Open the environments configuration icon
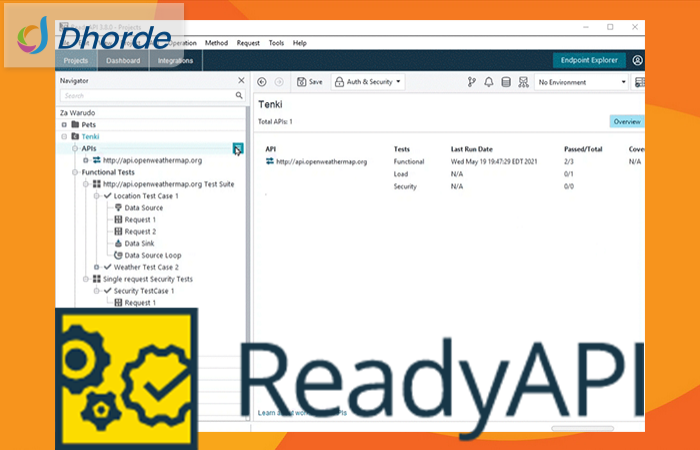This screenshot has height=450, width=700. pos(523,82)
